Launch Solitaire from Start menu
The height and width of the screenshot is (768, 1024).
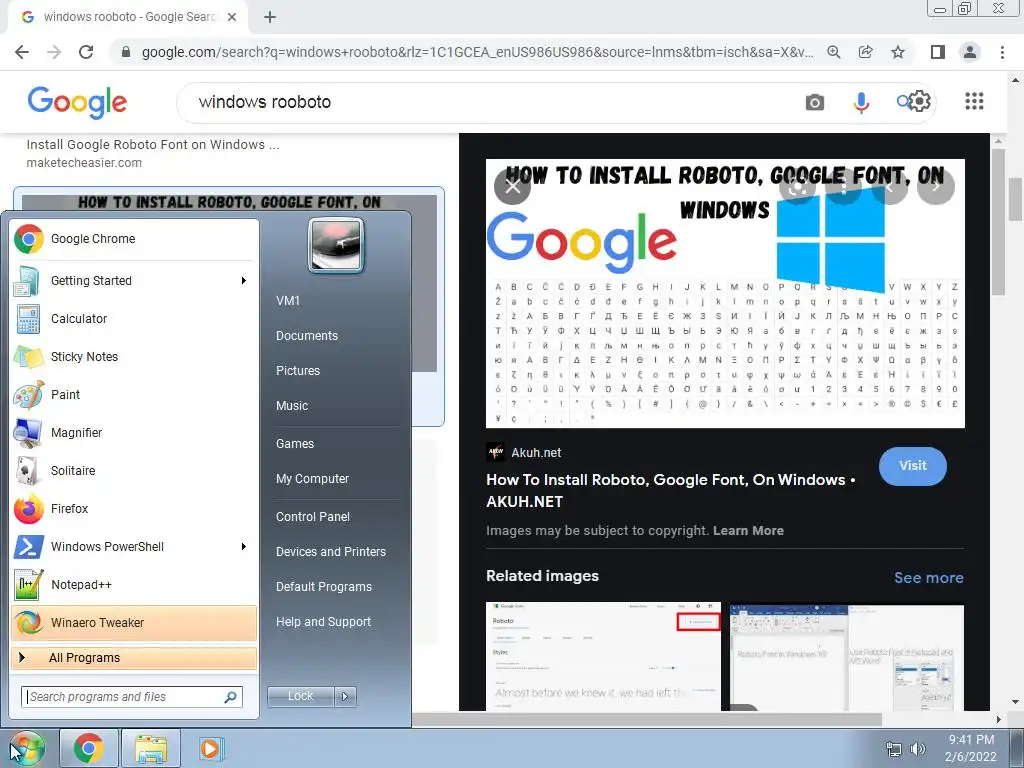[135, 470]
